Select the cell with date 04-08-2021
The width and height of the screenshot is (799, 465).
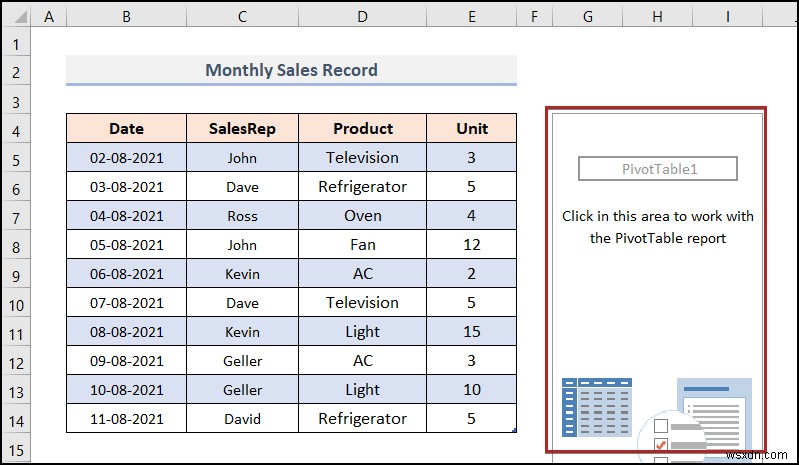[126, 215]
